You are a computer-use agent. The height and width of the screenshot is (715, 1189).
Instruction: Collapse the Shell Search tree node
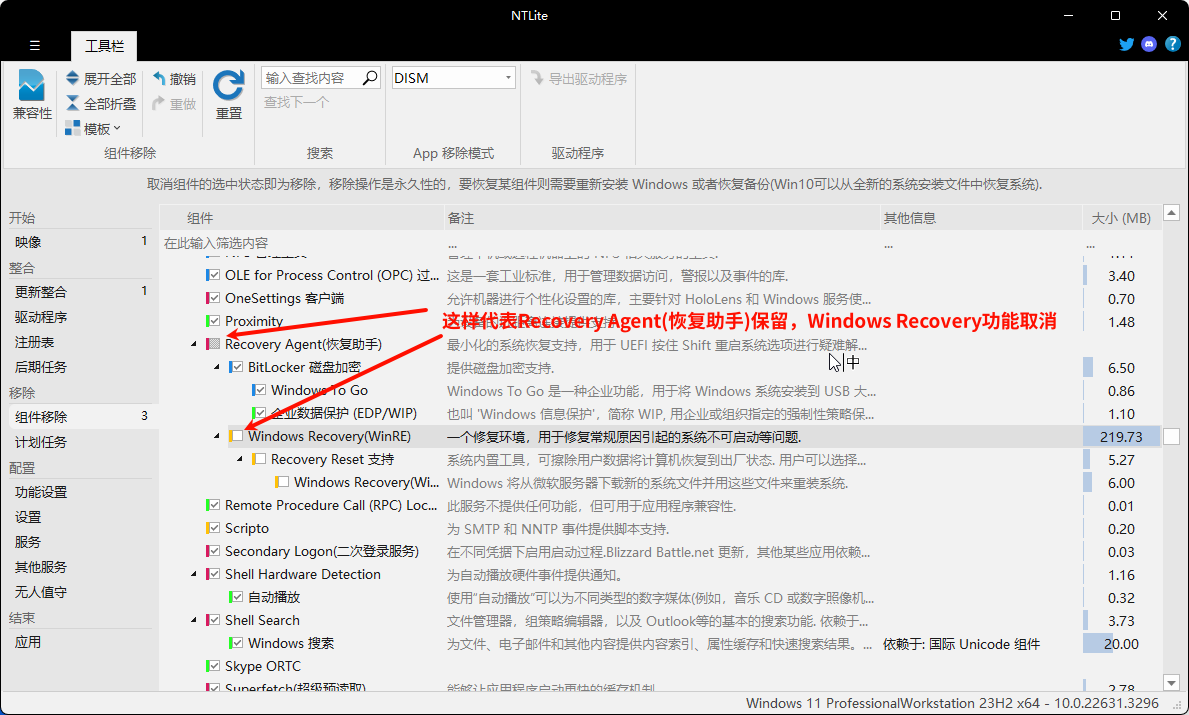194,619
